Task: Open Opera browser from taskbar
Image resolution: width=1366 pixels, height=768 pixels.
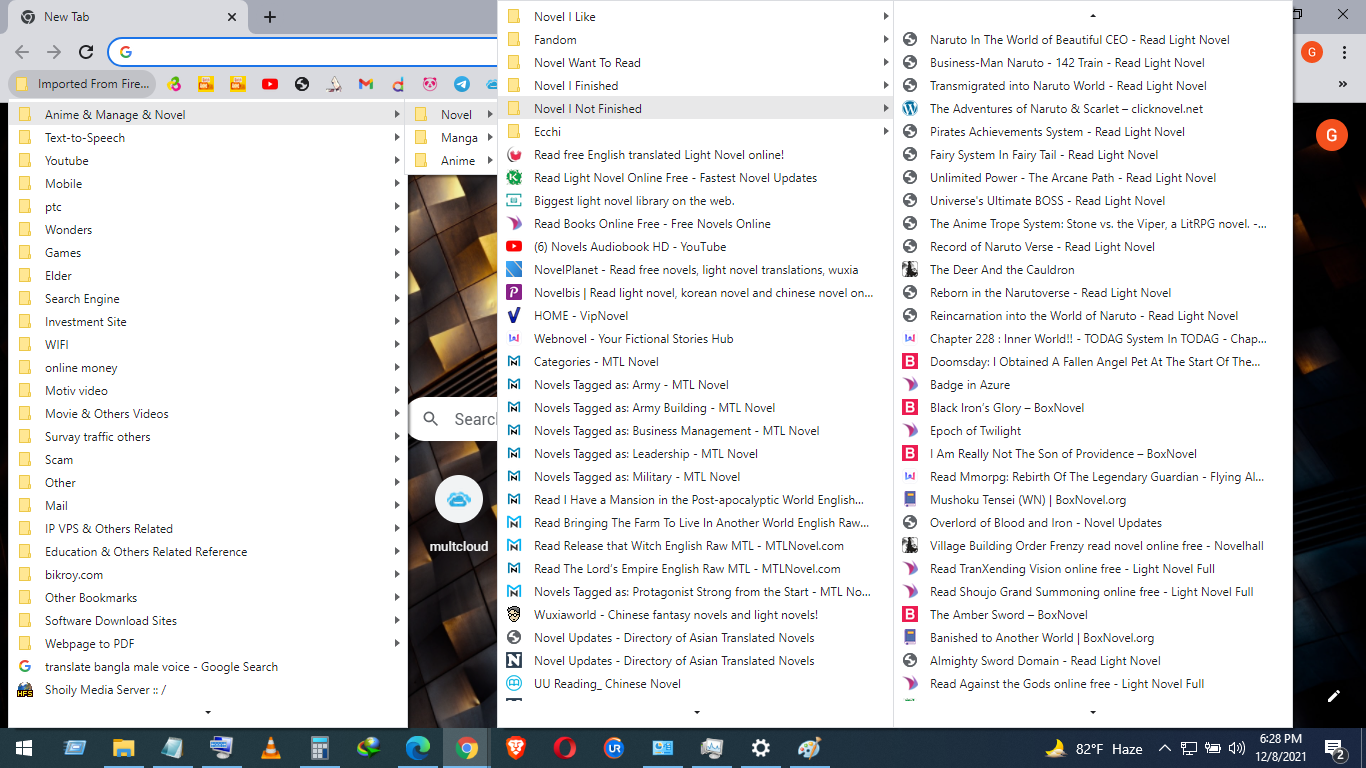Action: pyautogui.click(x=565, y=748)
